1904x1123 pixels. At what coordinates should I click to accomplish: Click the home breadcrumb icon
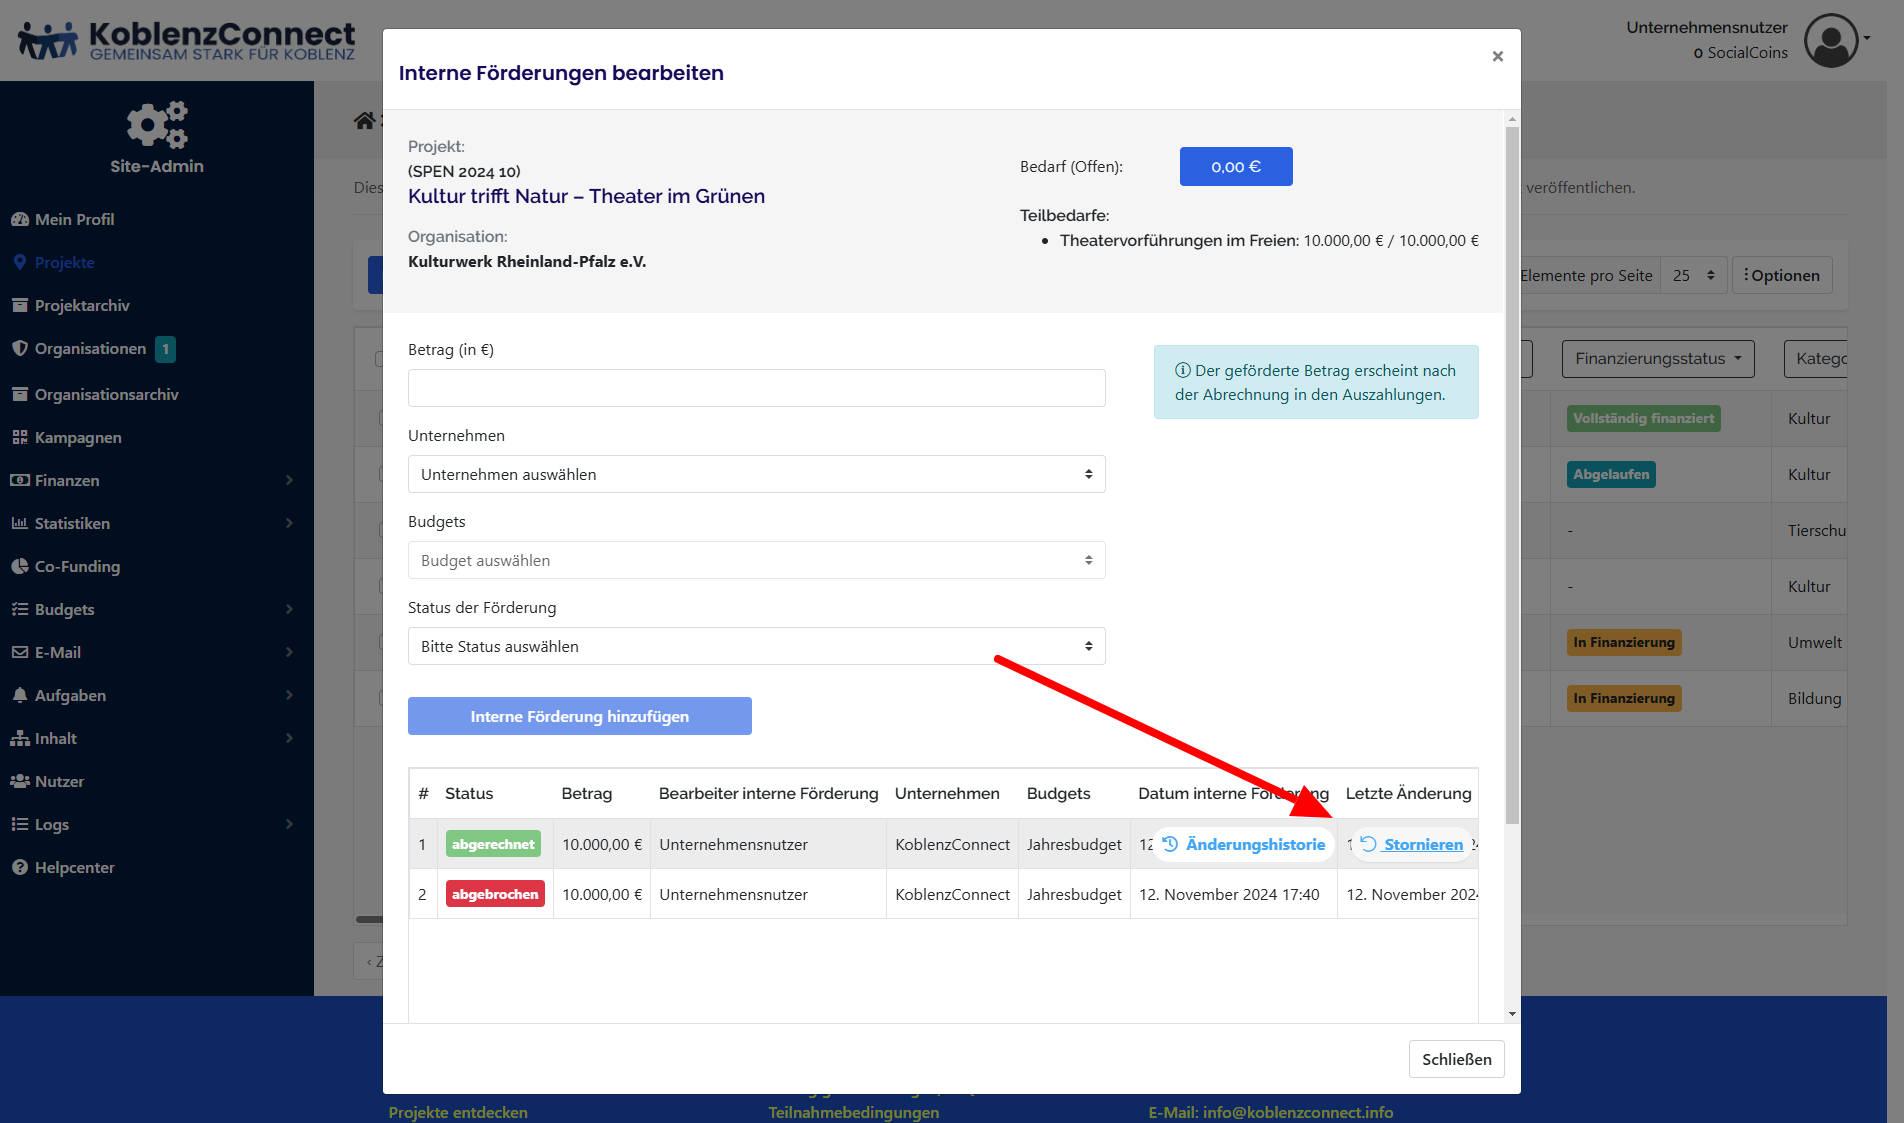click(364, 121)
